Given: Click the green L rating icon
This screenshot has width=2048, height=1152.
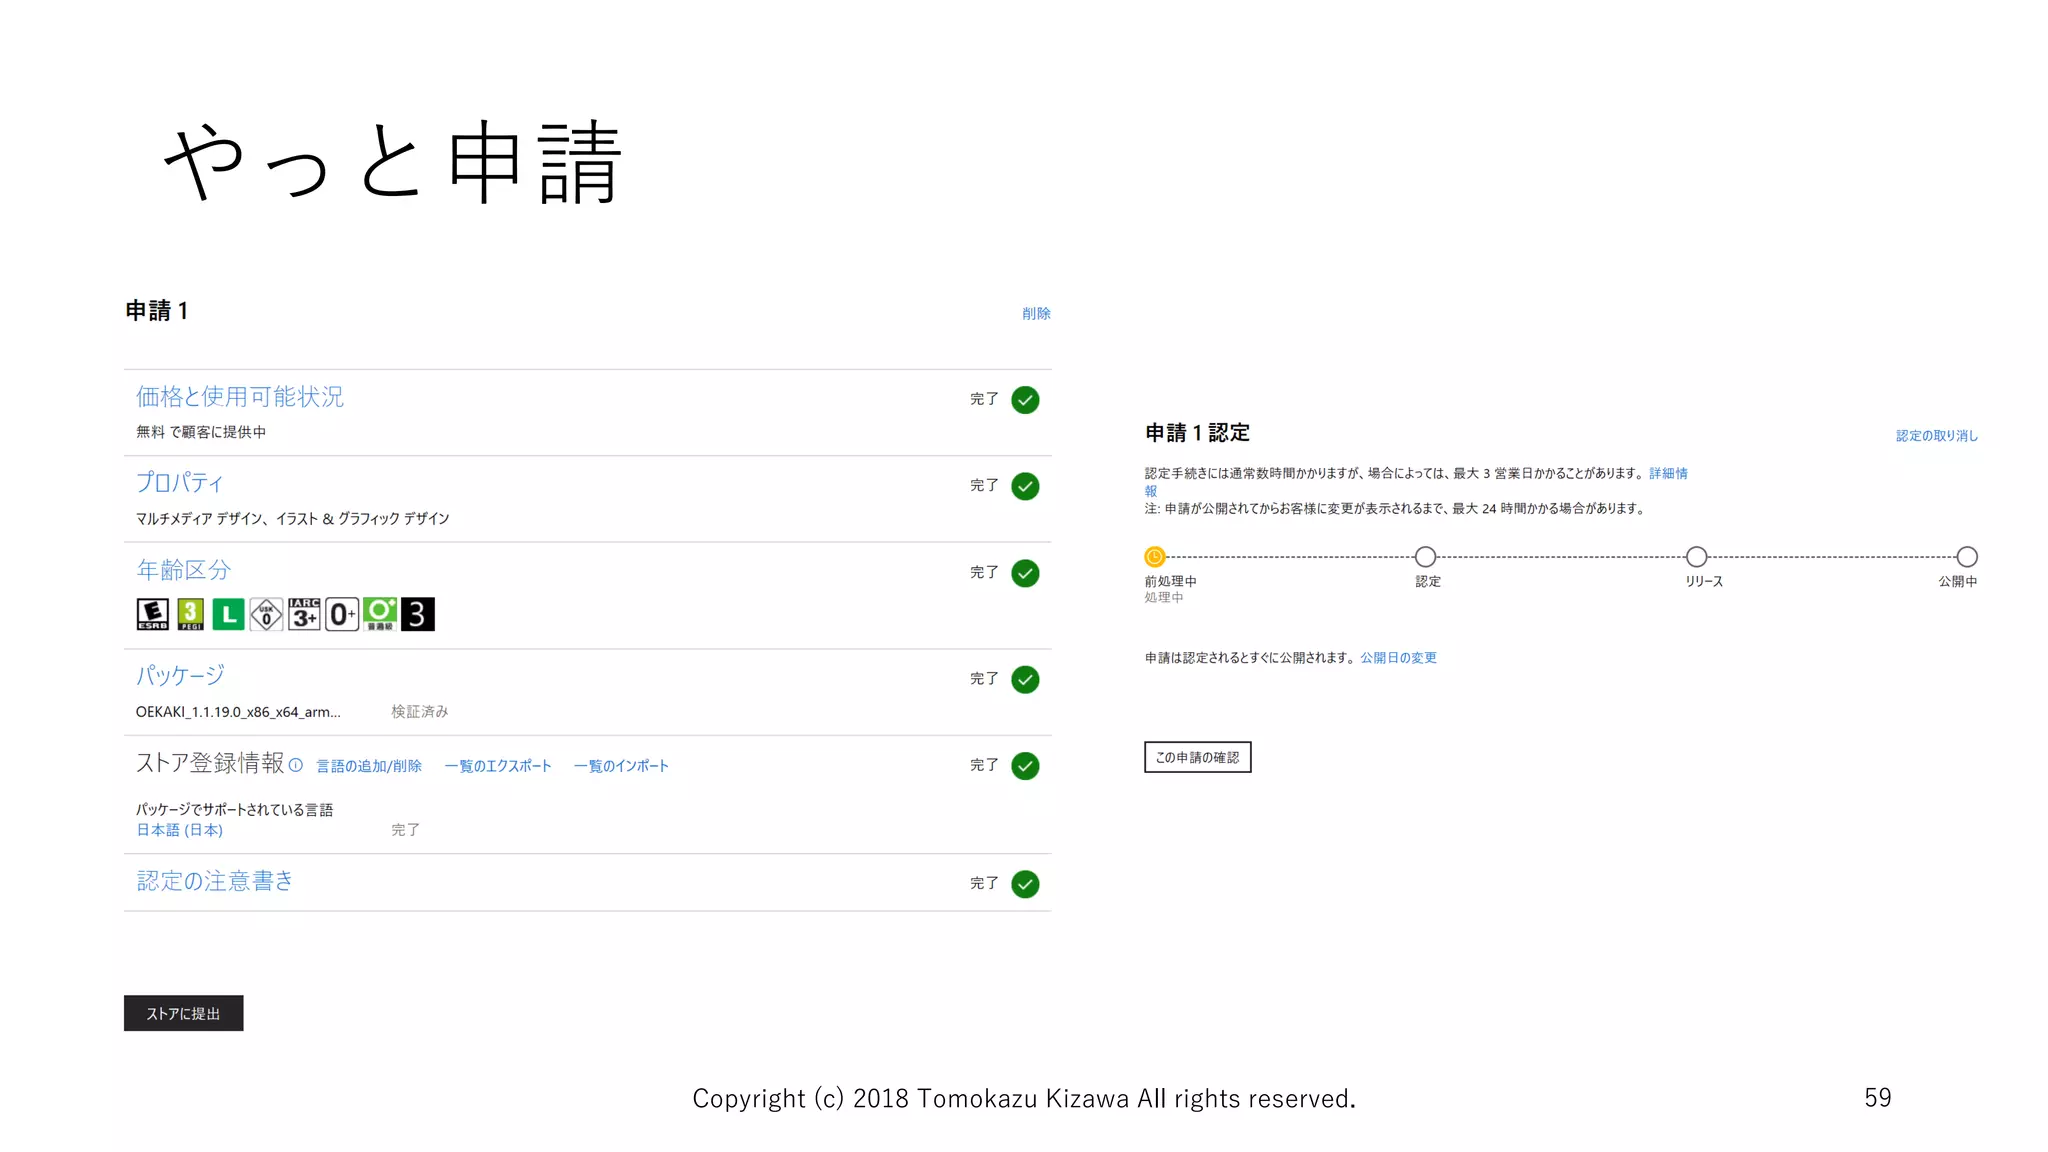Looking at the screenshot, I should tap(228, 614).
